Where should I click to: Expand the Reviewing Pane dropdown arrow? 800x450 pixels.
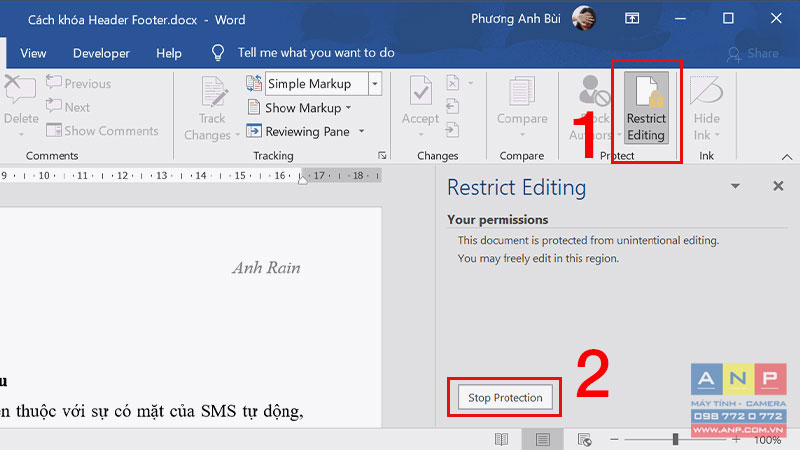(362, 132)
